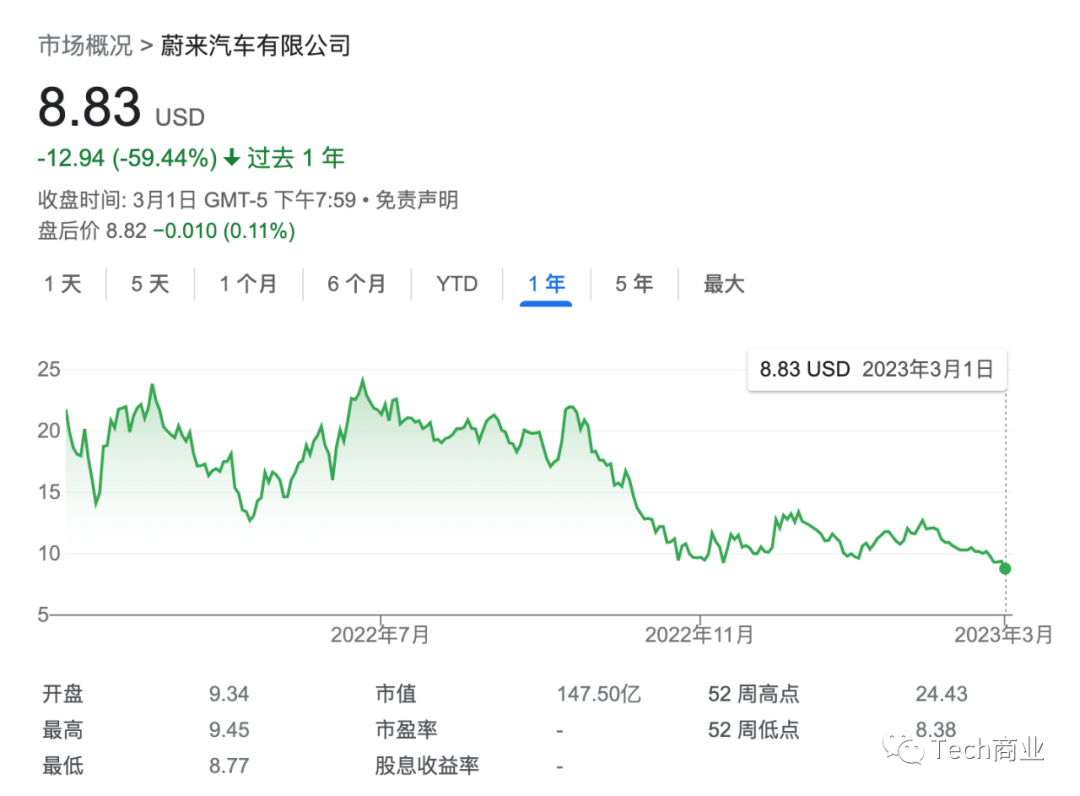Viewport: 1080px width, 796px height.
Task: Click the 市盈率 label
Action: coord(406,730)
